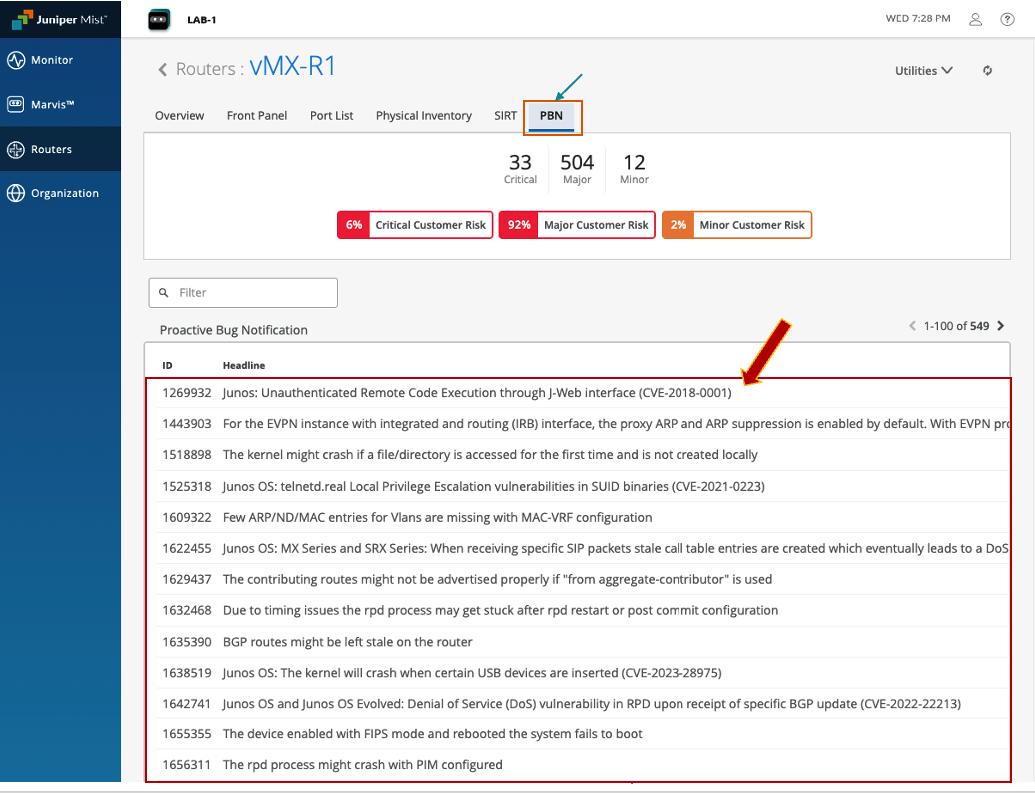Switch to the Physical Inventory tab
The width and height of the screenshot is (1035, 793).
point(423,116)
